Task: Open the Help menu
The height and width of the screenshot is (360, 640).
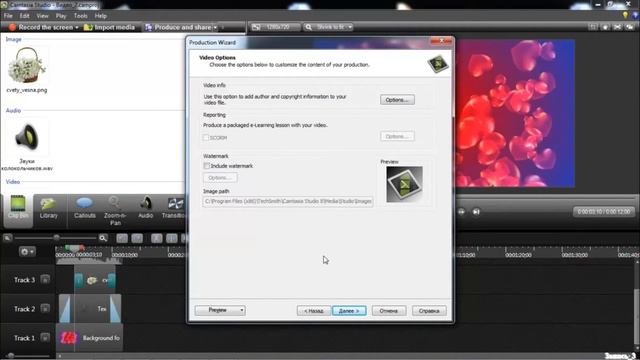Action: (x=101, y=16)
